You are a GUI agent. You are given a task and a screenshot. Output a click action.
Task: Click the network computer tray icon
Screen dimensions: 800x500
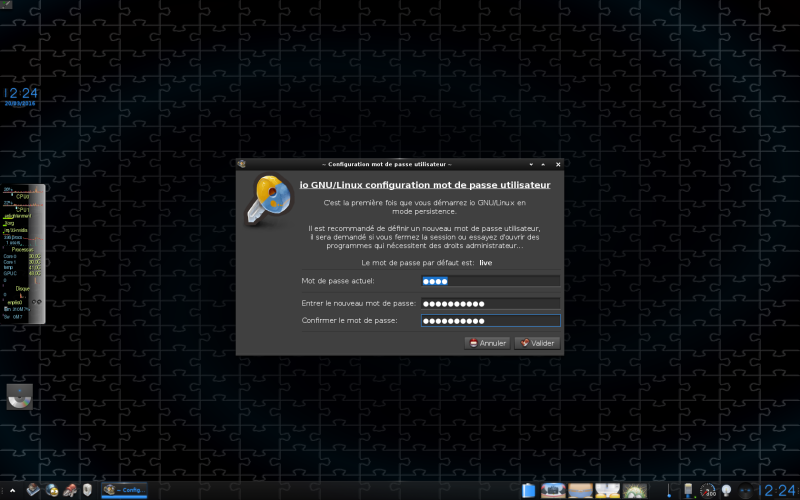[688, 490]
